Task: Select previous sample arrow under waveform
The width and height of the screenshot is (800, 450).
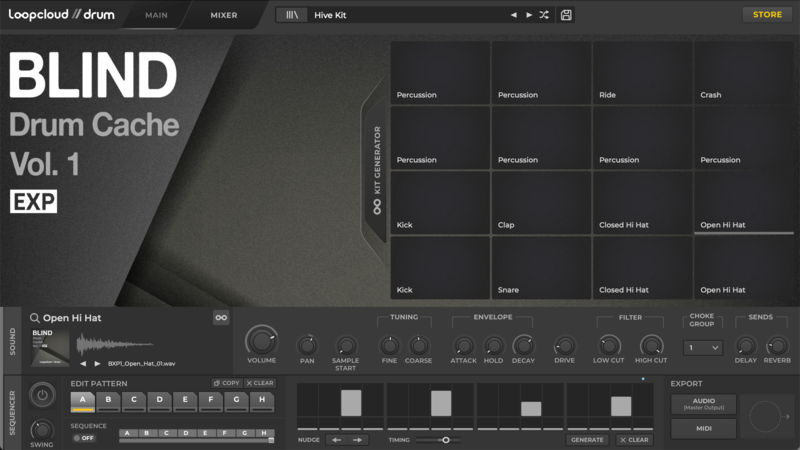Action: point(83,364)
